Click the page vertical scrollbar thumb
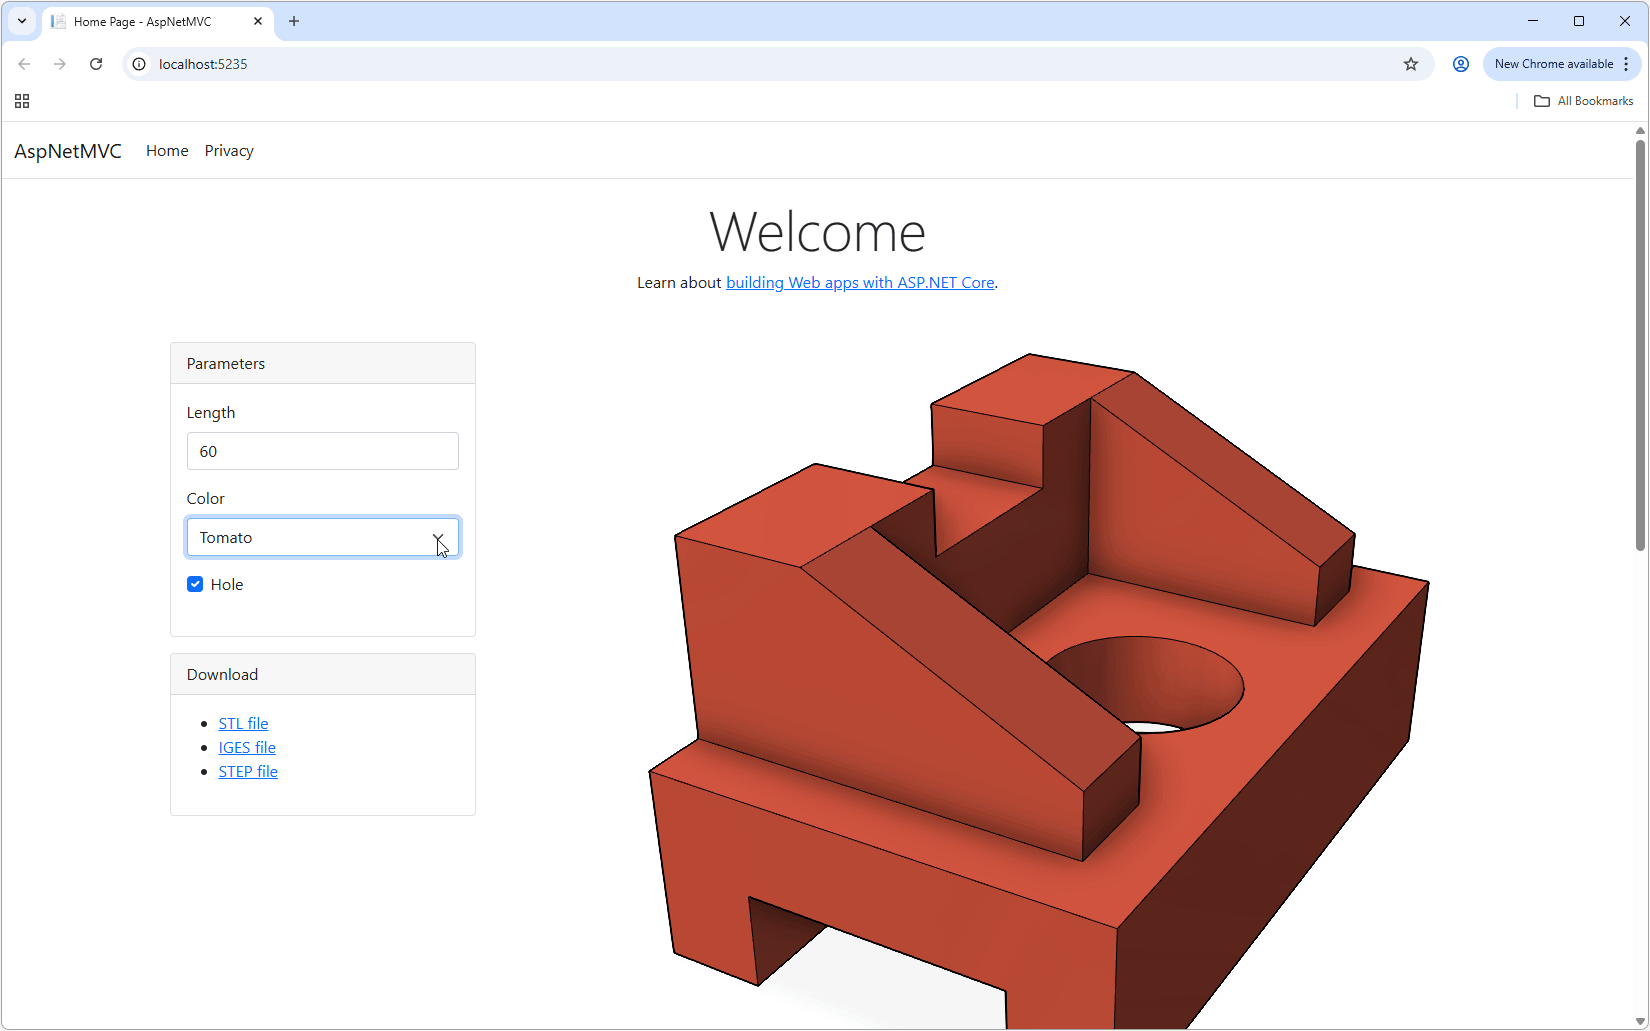Screen dimensions: 1650x1031 point(1640,345)
